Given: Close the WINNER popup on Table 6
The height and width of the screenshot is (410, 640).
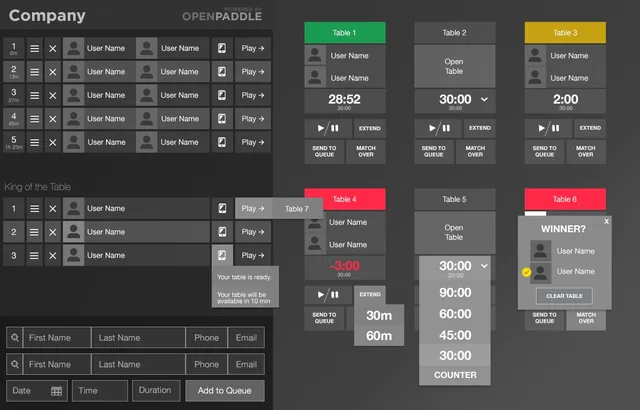Looking at the screenshot, I should (607, 221).
